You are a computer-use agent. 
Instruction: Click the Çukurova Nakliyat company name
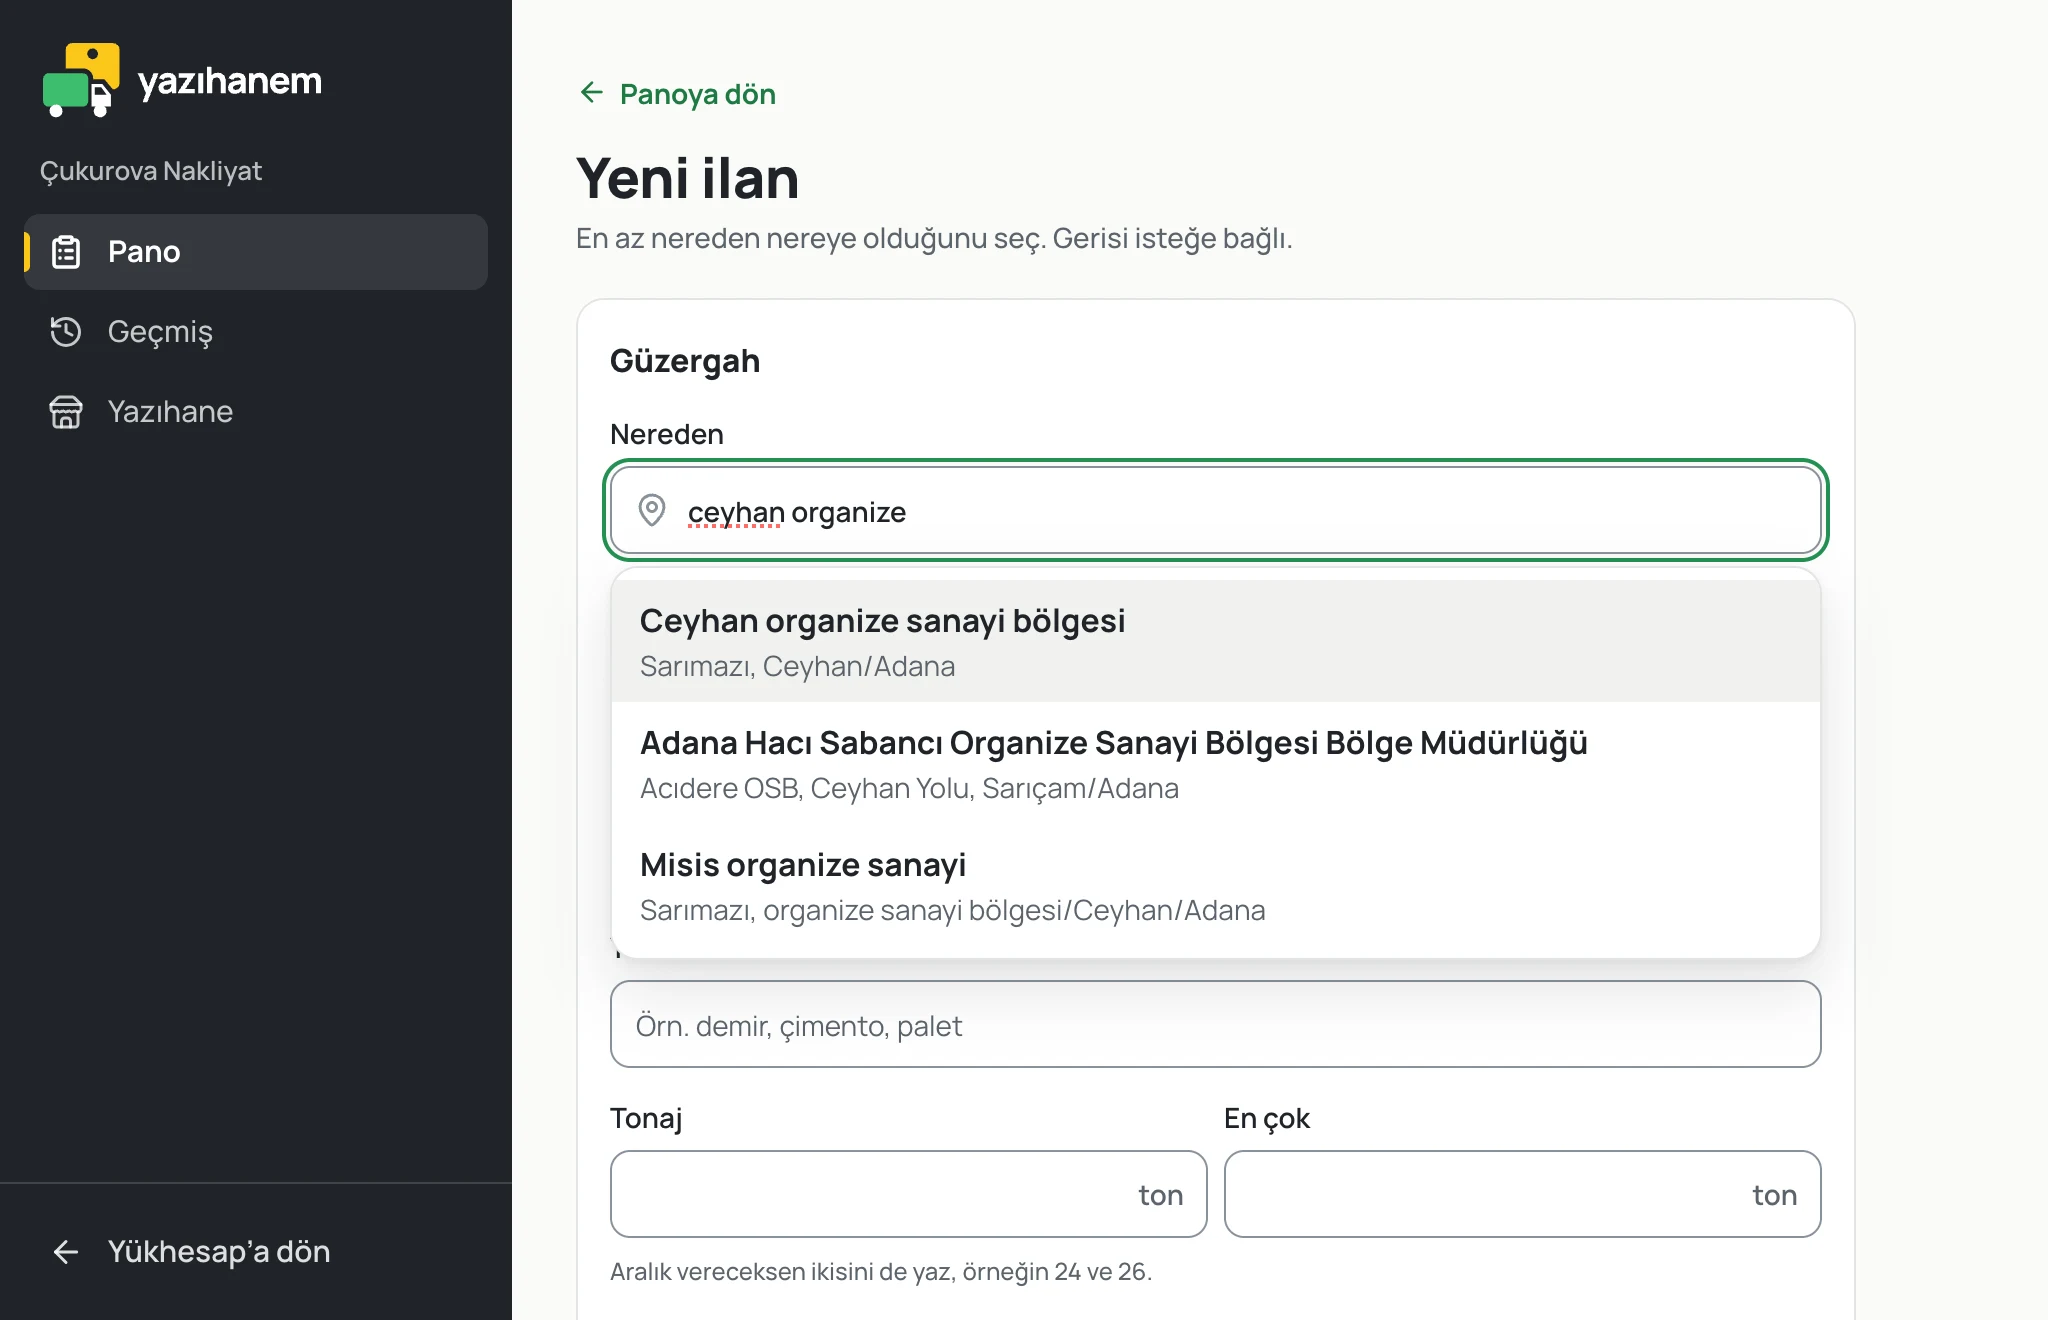pyautogui.click(x=151, y=171)
